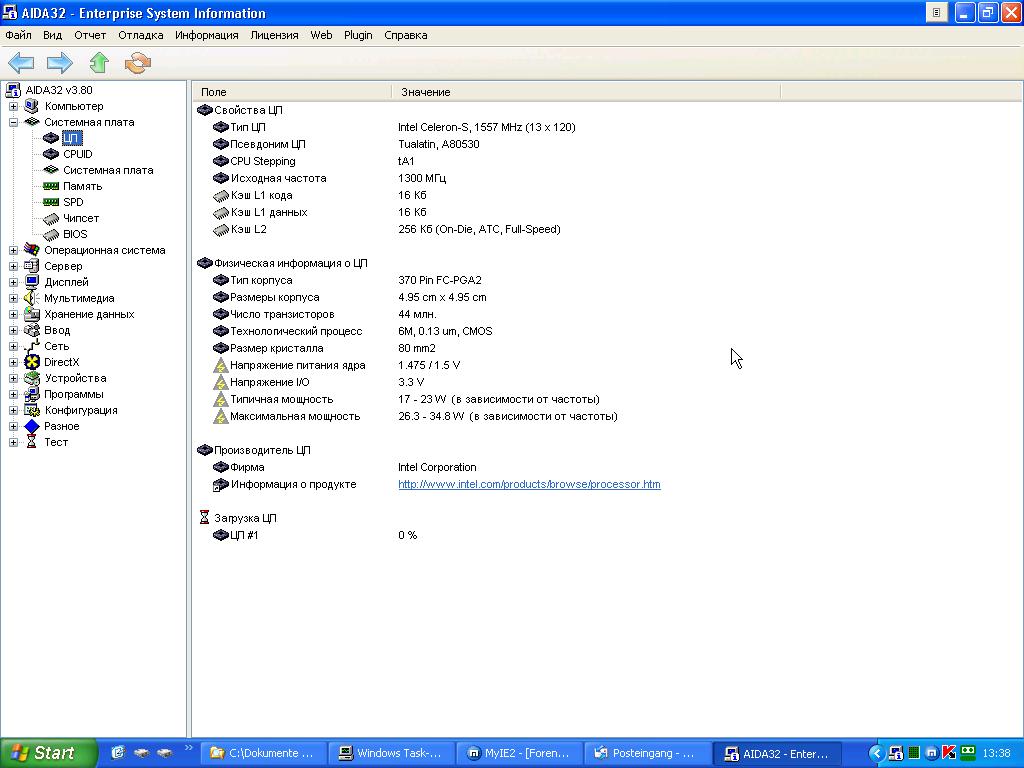
Task: Open the Справка menu
Action: point(406,35)
